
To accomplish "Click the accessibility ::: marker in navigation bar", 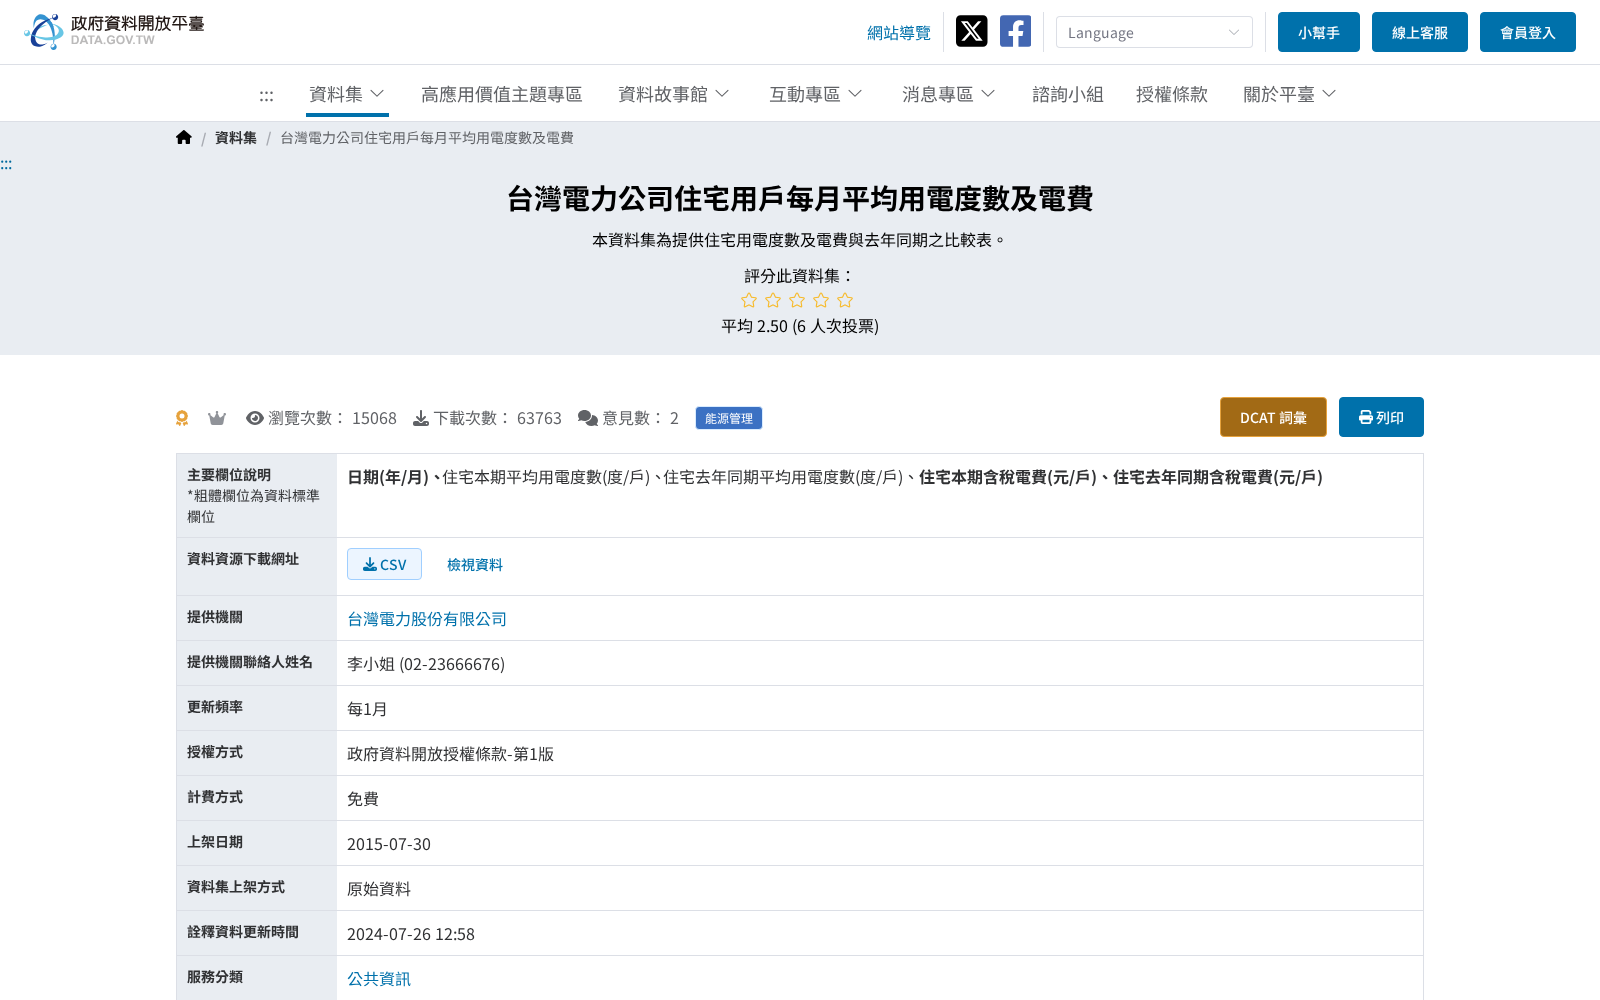I will tap(266, 95).
